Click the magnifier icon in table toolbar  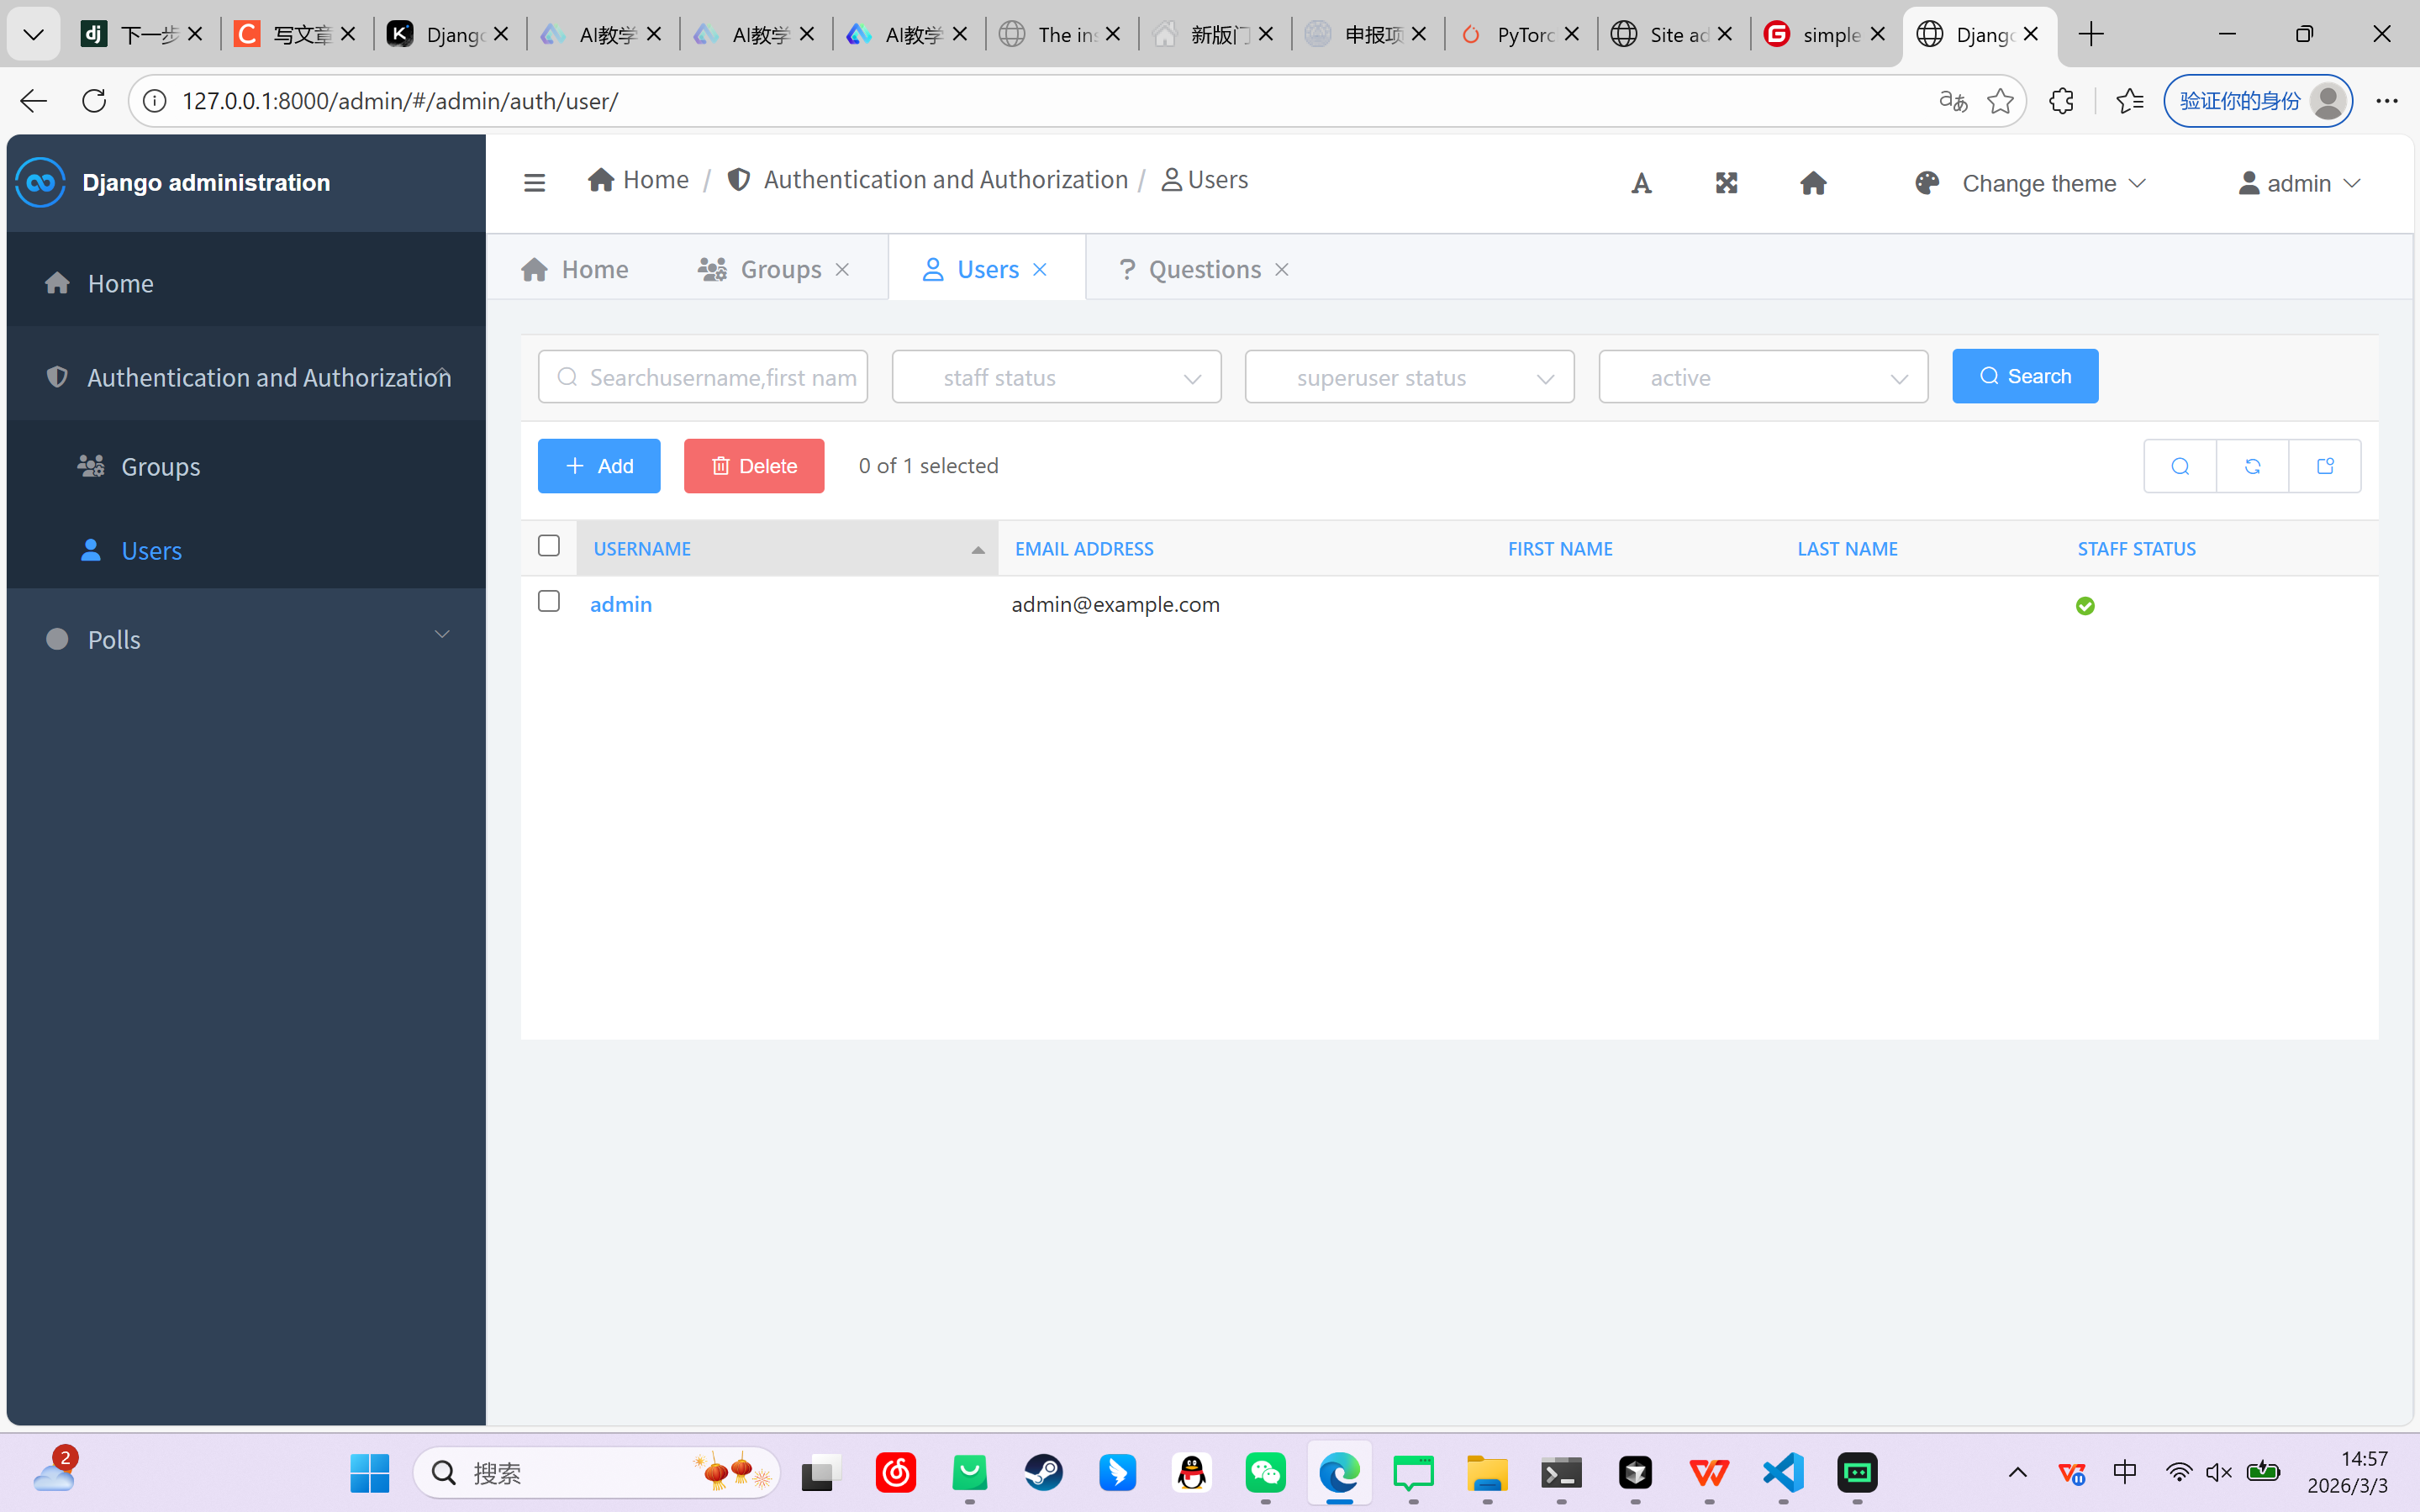tap(2180, 466)
